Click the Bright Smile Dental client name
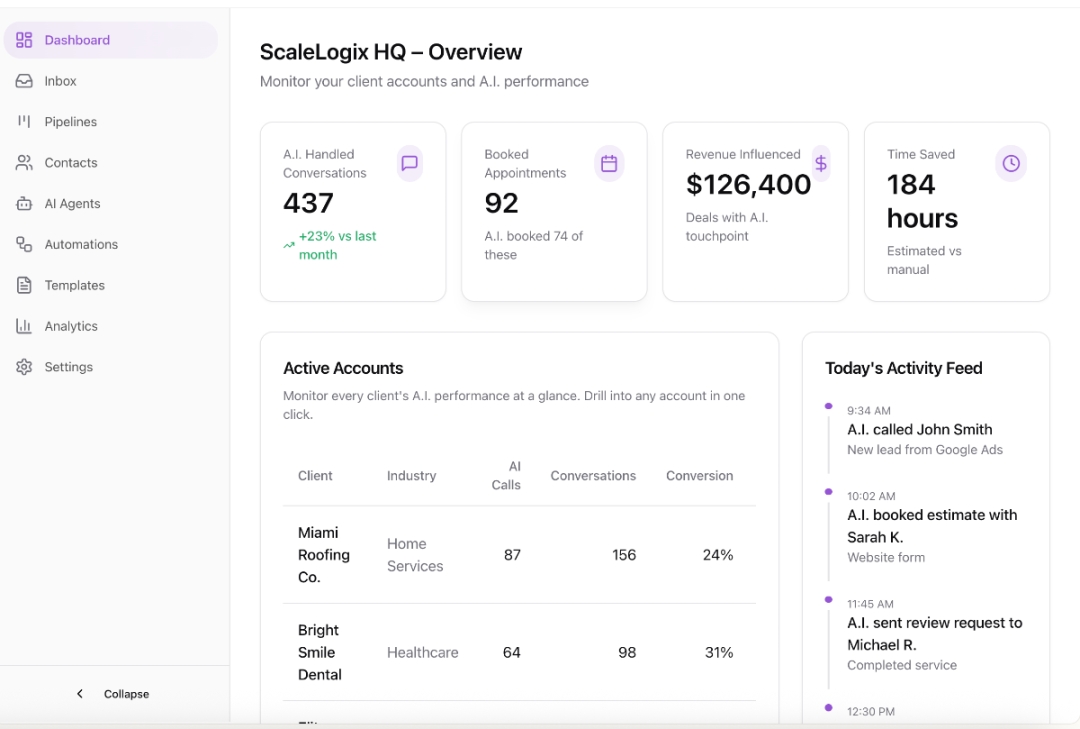Image resolution: width=1080 pixels, height=729 pixels. [320, 652]
